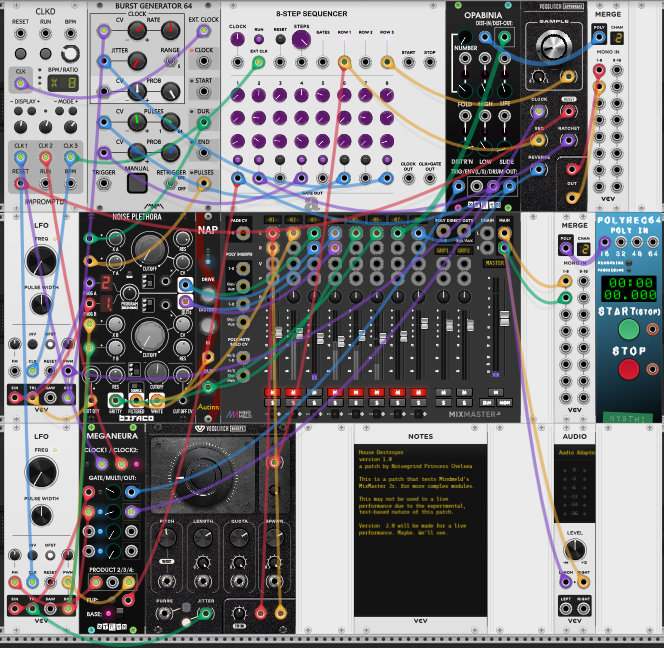Click the sequencer CLOCK OUT jack
Image resolution: width=664 pixels, height=648 pixels.
[x=408, y=178]
